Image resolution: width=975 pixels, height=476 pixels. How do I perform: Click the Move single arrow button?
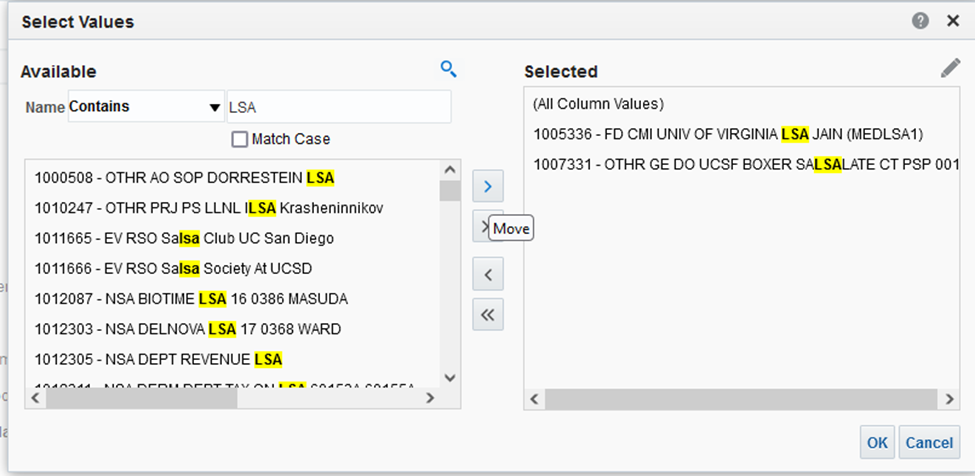coord(488,186)
